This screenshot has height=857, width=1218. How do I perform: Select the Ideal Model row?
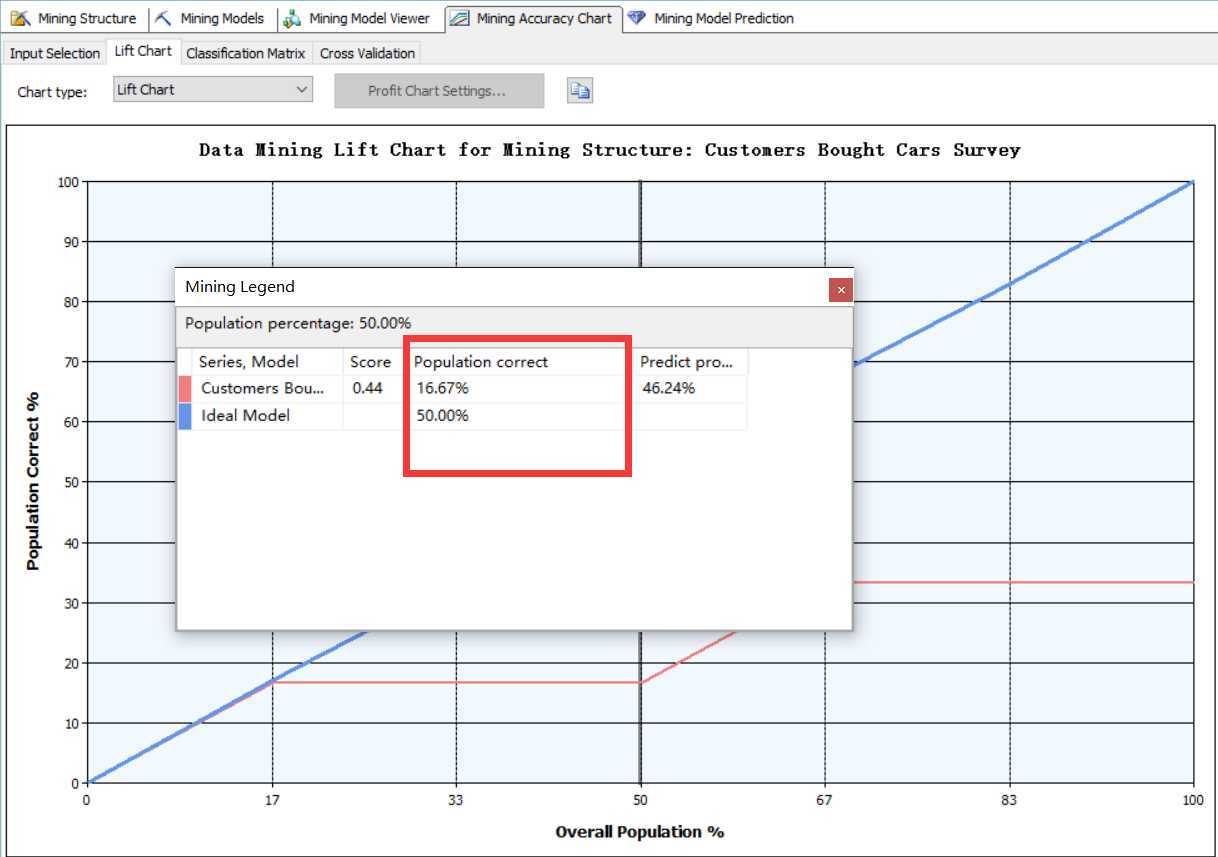click(462, 416)
